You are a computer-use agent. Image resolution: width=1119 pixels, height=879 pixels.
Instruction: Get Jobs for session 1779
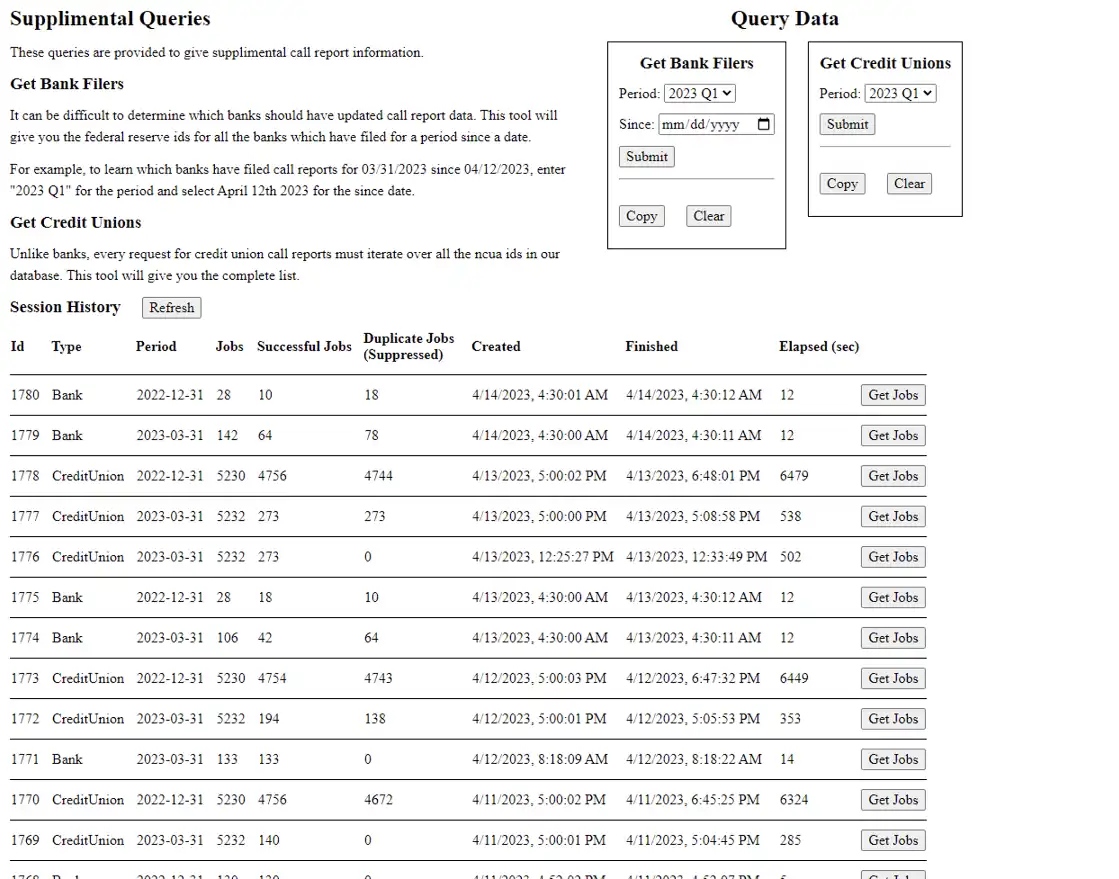893,435
